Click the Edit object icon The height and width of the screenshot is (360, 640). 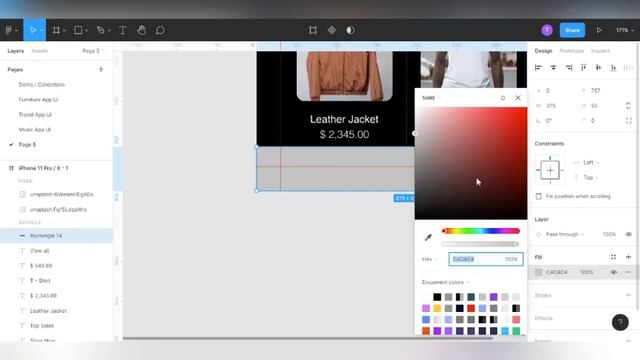pyautogui.click(x=313, y=30)
